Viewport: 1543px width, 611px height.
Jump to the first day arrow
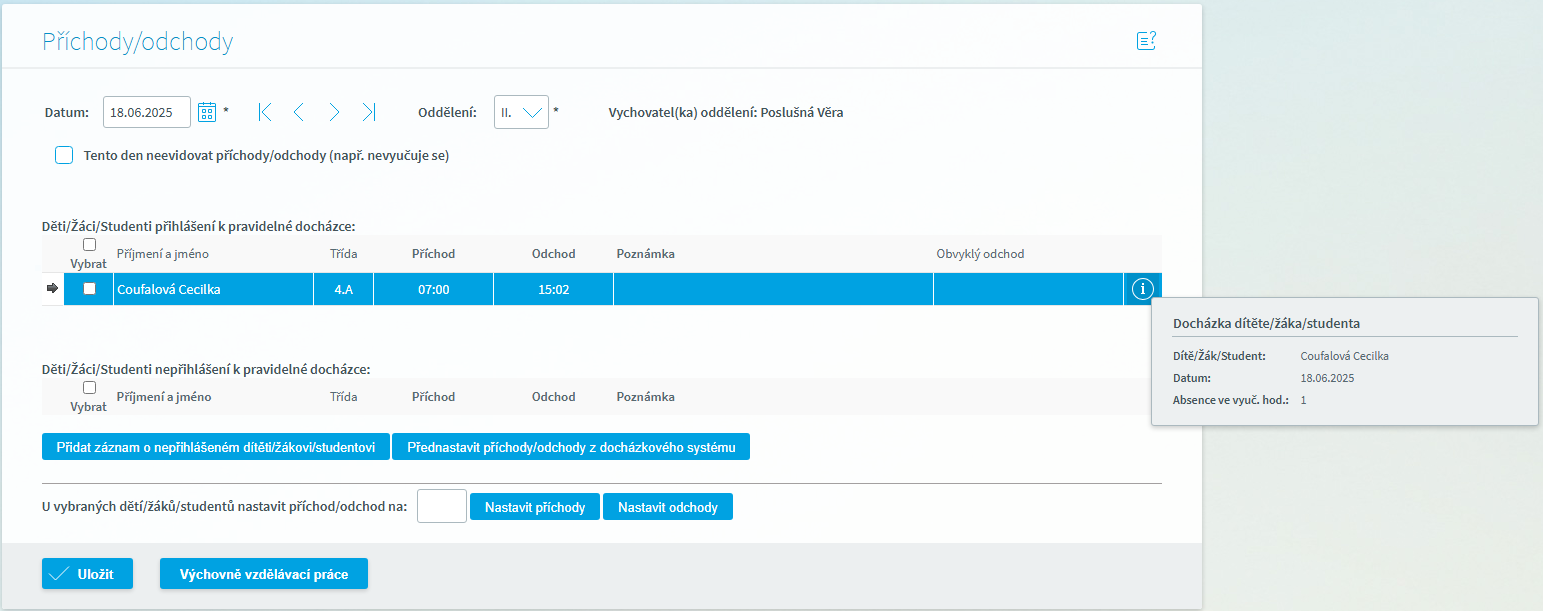264,112
